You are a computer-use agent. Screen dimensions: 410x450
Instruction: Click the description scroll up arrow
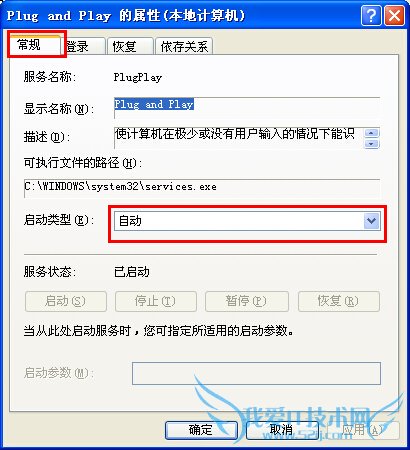click(x=372, y=133)
